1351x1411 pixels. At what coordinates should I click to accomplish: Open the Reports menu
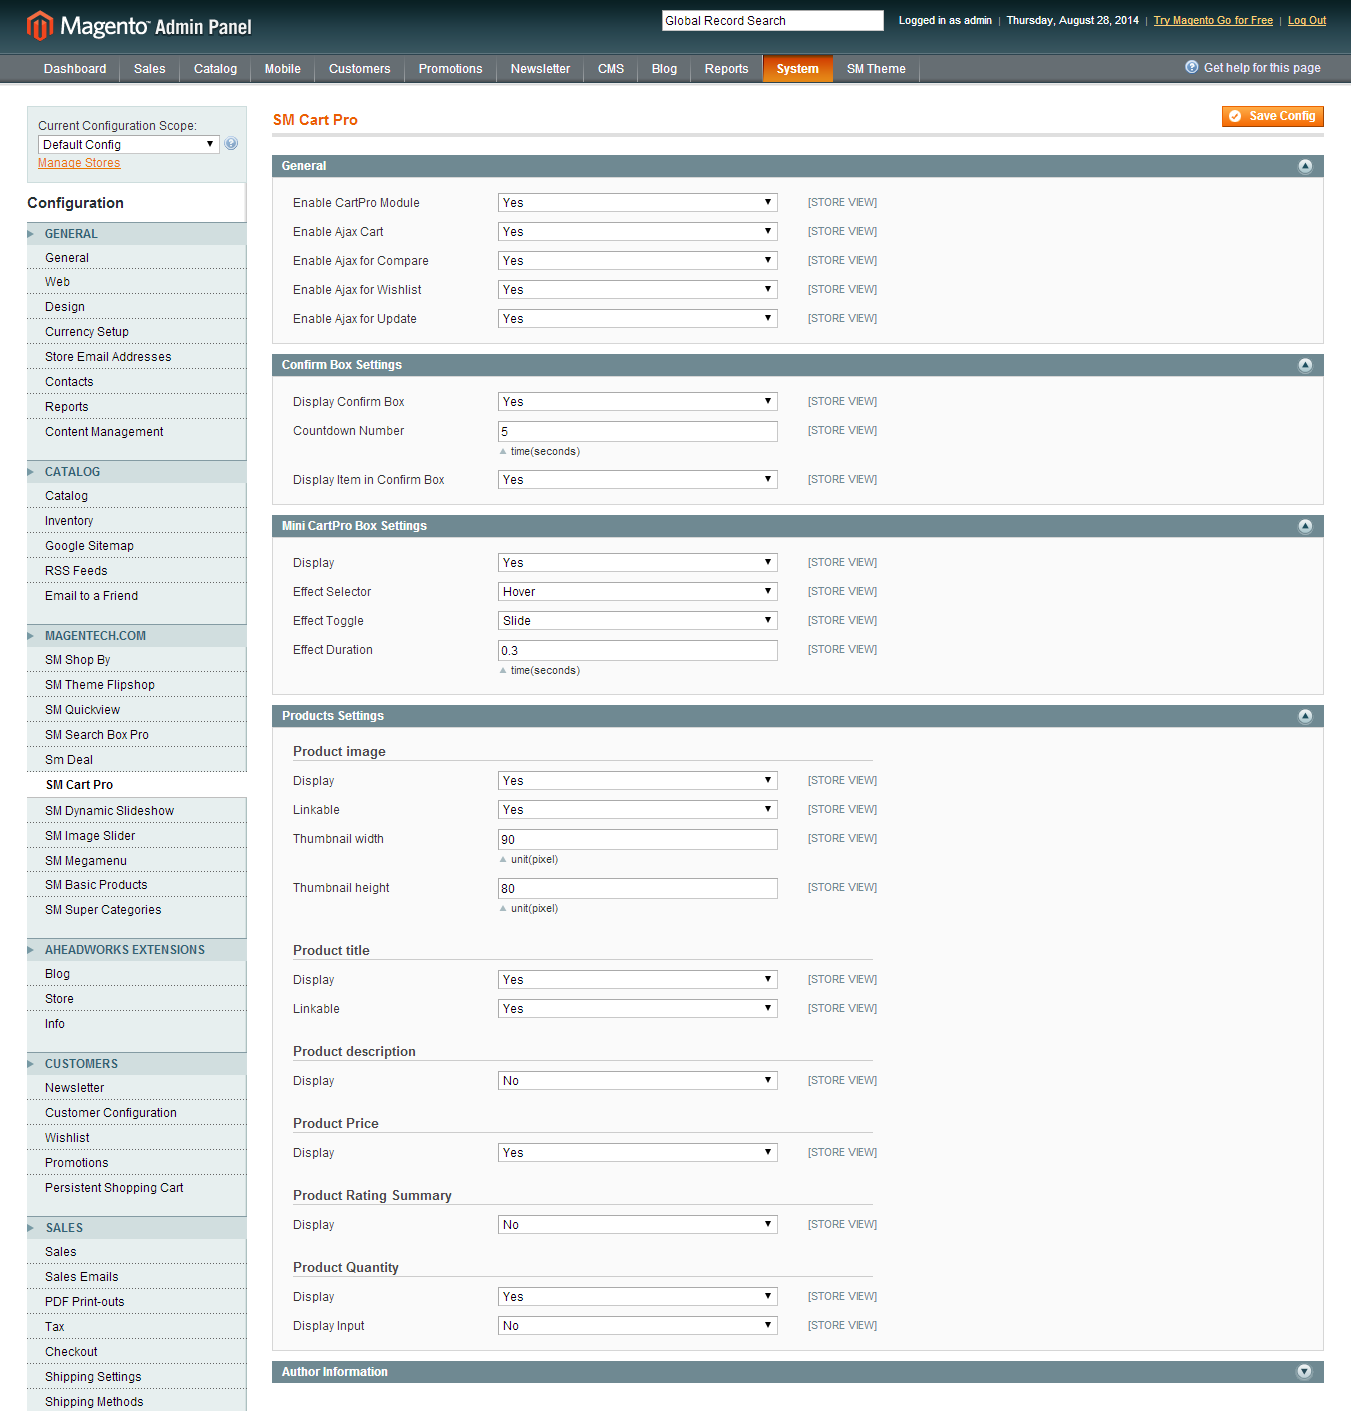point(726,69)
